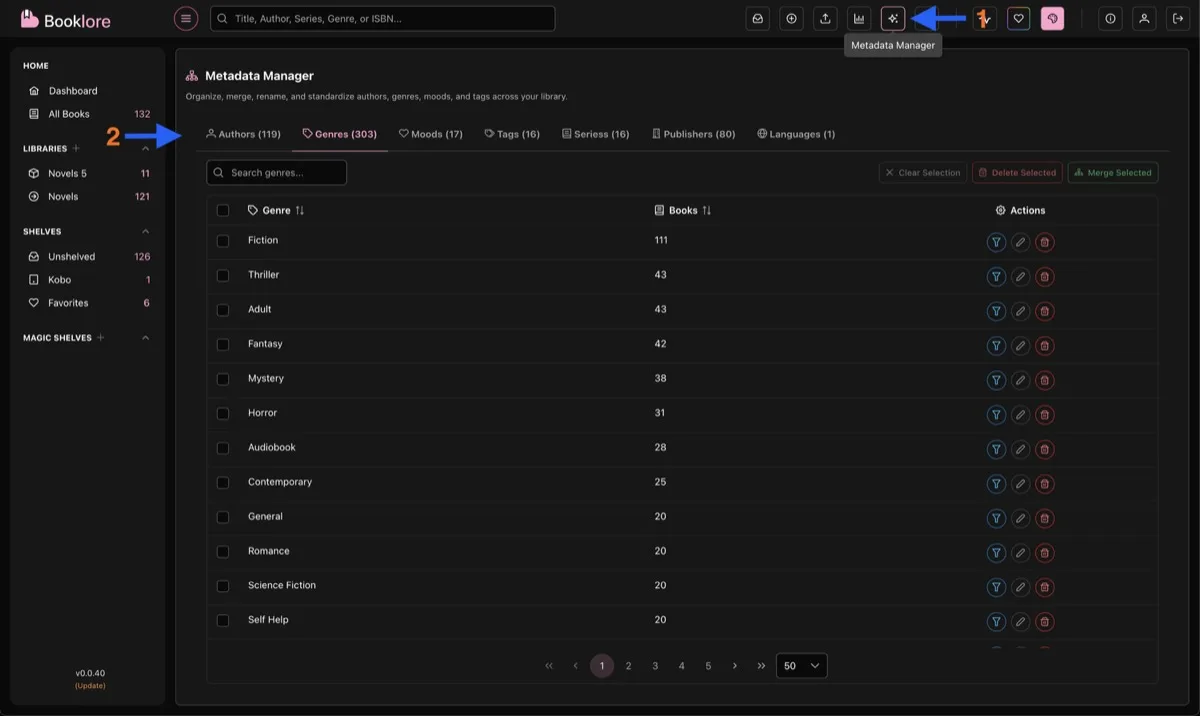Edit the Thriller genre with pencil icon
The height and width of the screenshot is (716, 1200).
1020,276
